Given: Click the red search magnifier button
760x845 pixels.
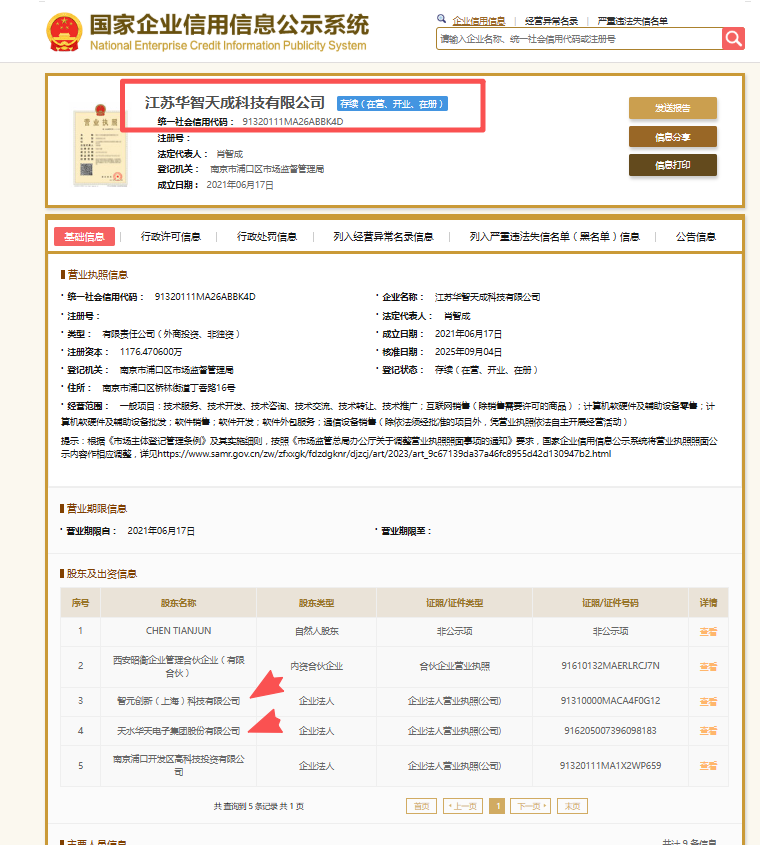Looking at the screenshot, I should click(733, 38).
